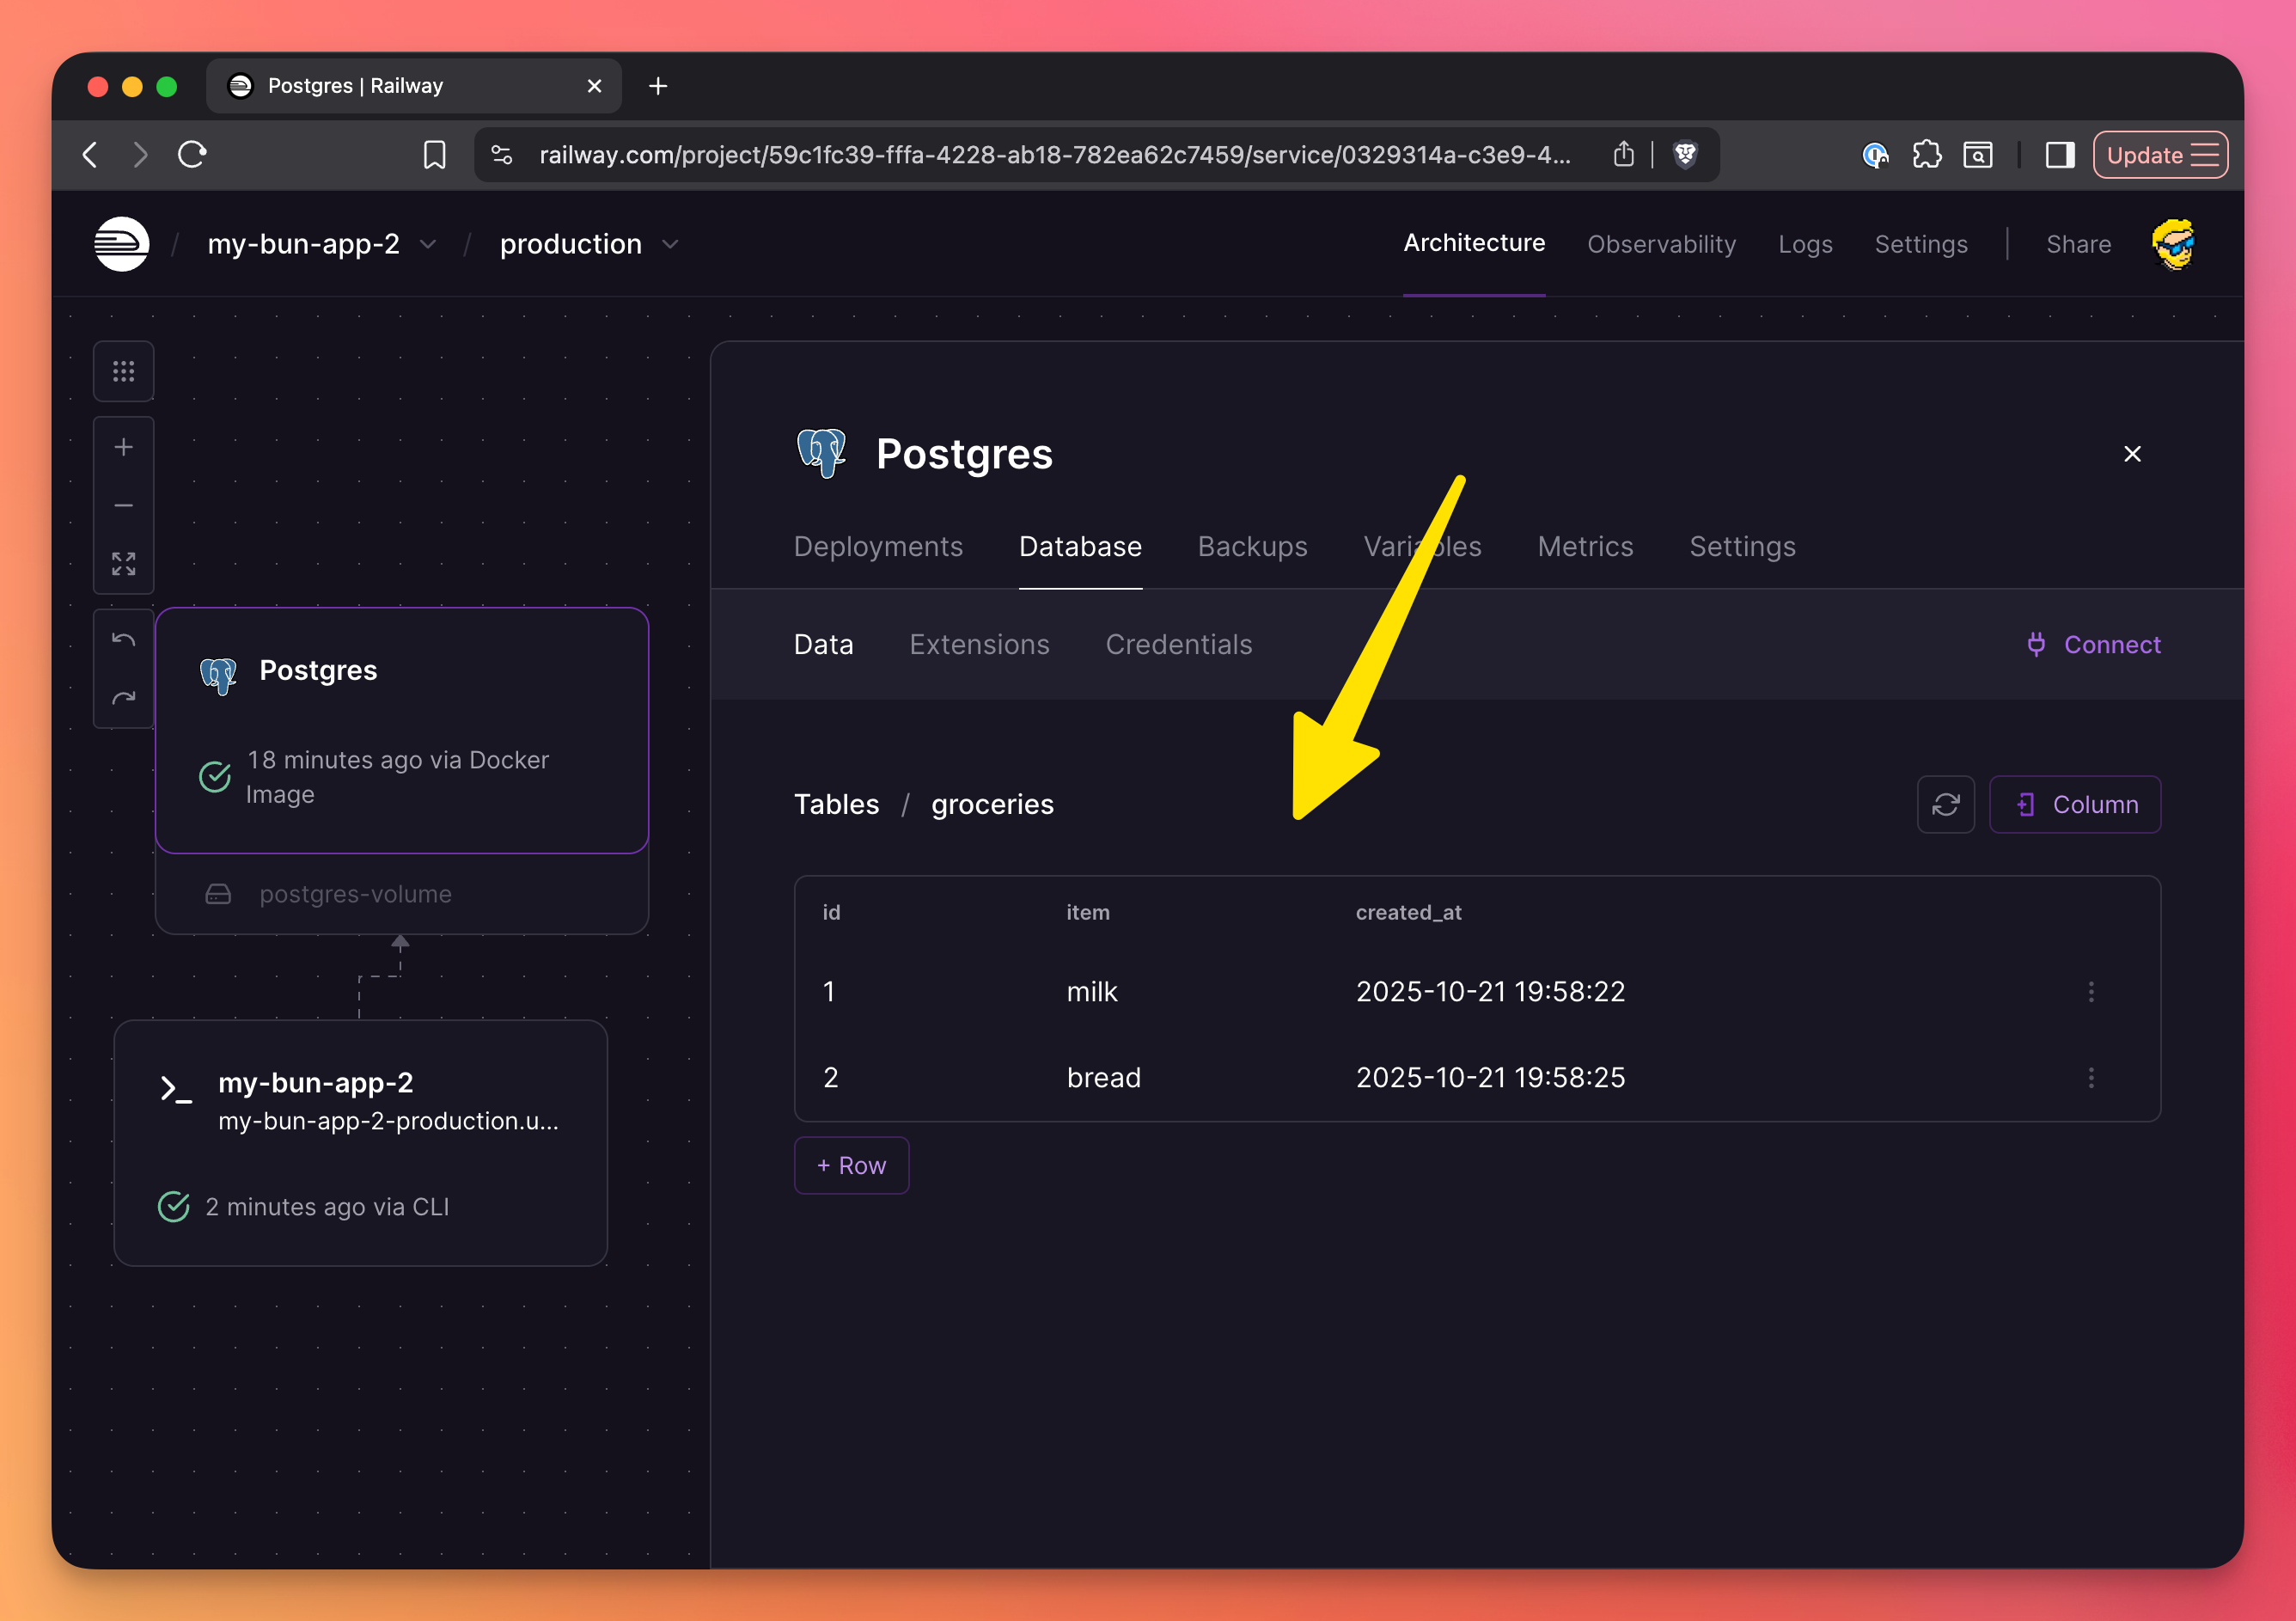Screen dimensions: 2296x1621
Task: Toggle Brave Shields lion icon
Action: (1685, 154)
